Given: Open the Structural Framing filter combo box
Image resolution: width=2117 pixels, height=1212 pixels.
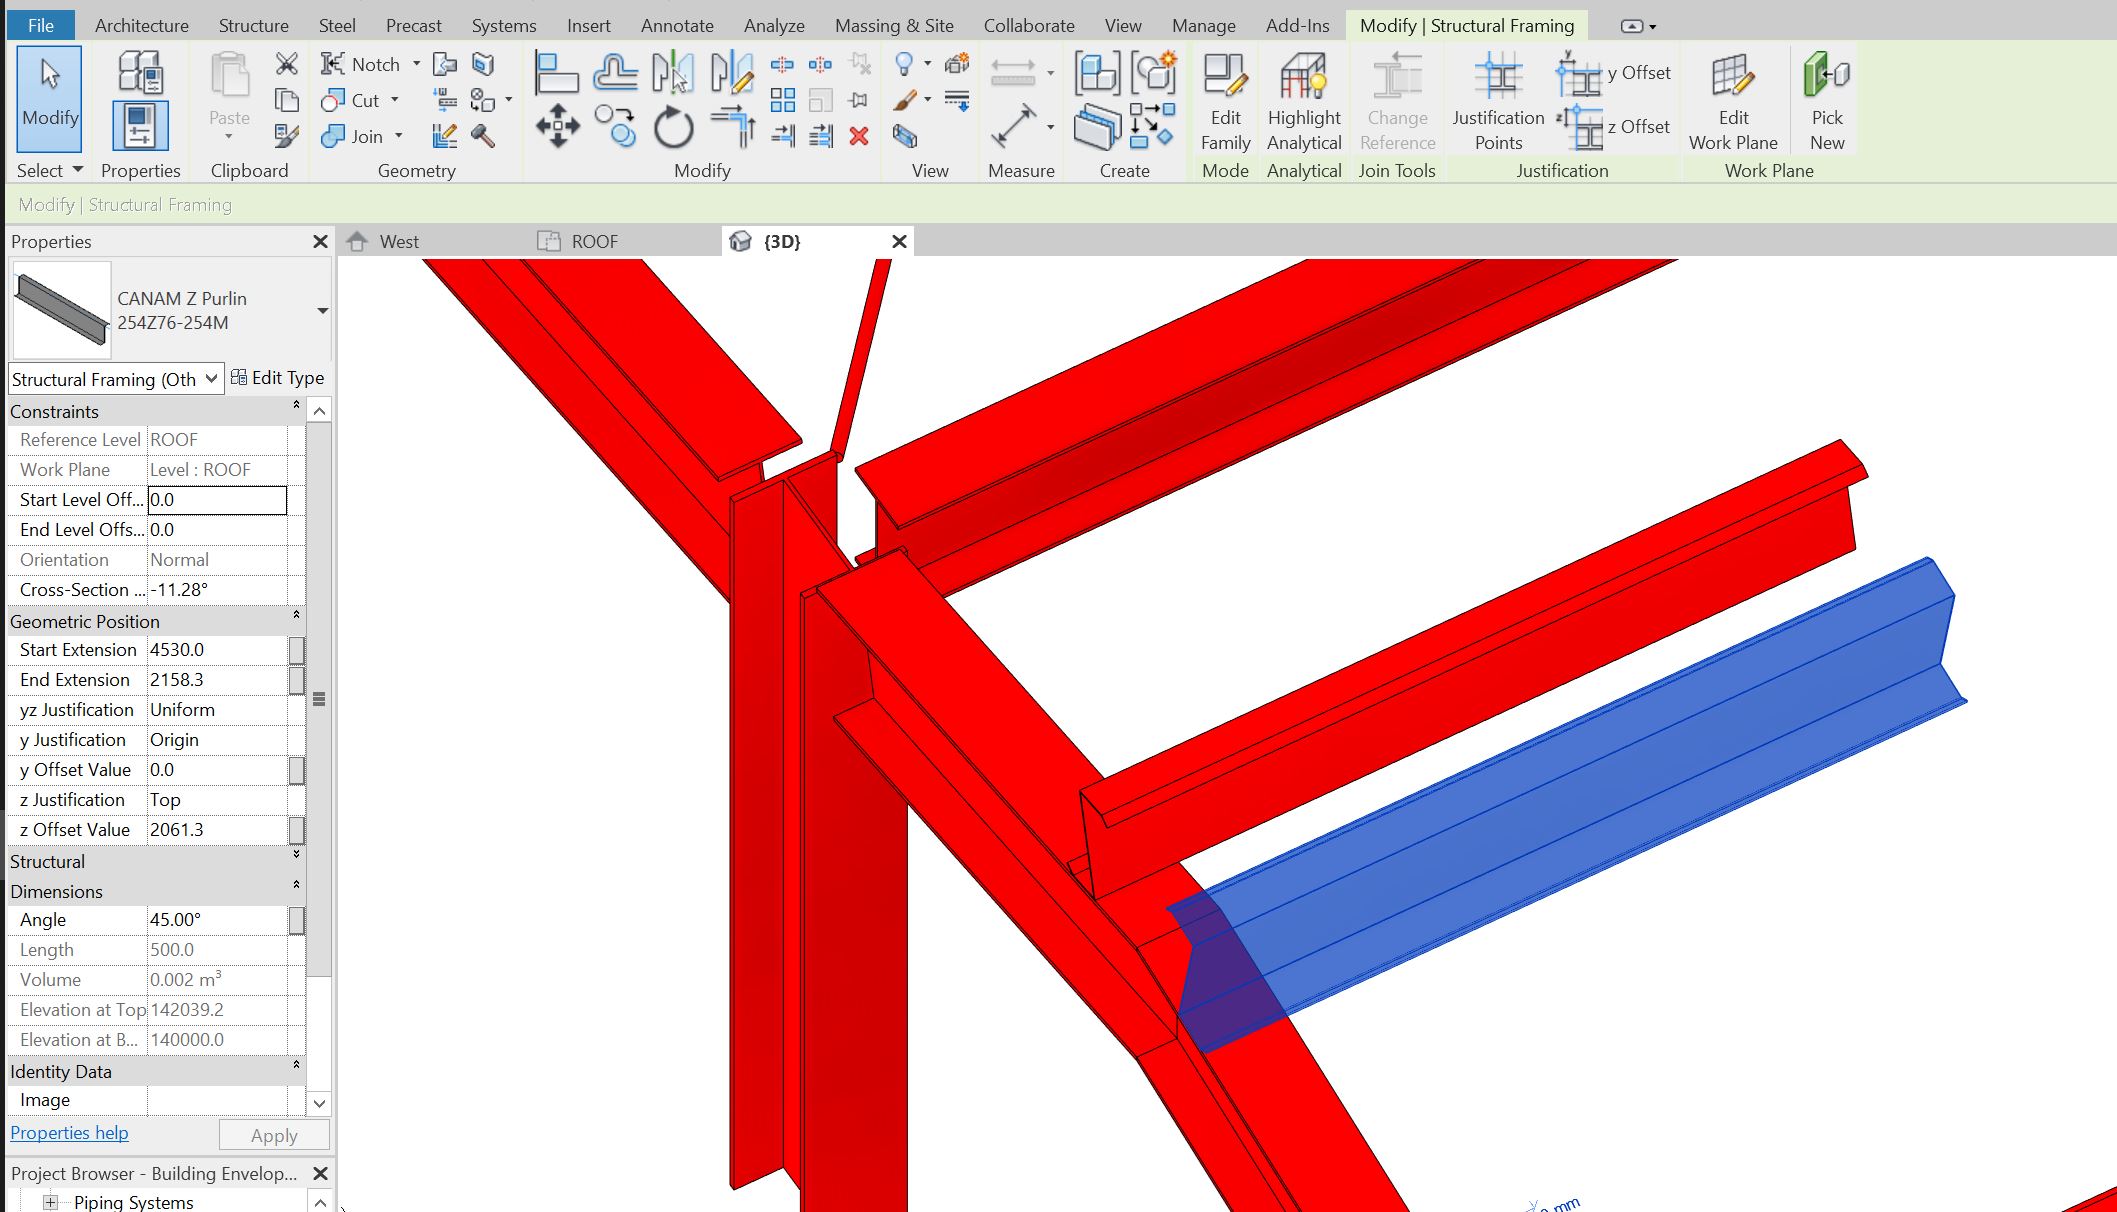Looking at the screenshot, I should pos(210,378).
